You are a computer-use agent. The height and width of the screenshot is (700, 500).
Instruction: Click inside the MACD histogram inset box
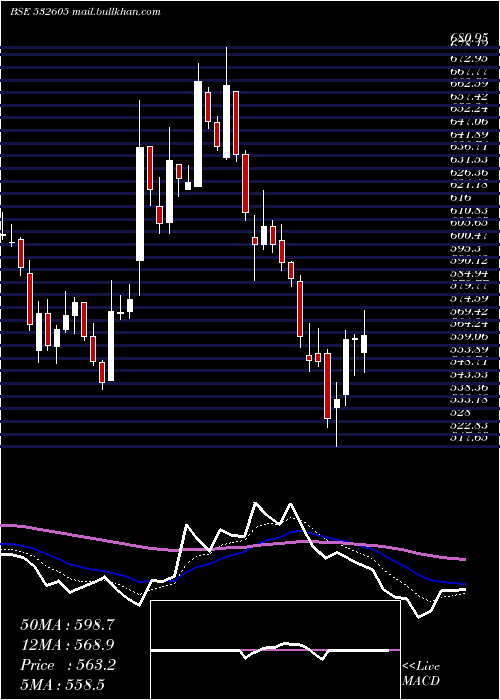(x=275, y=650)
